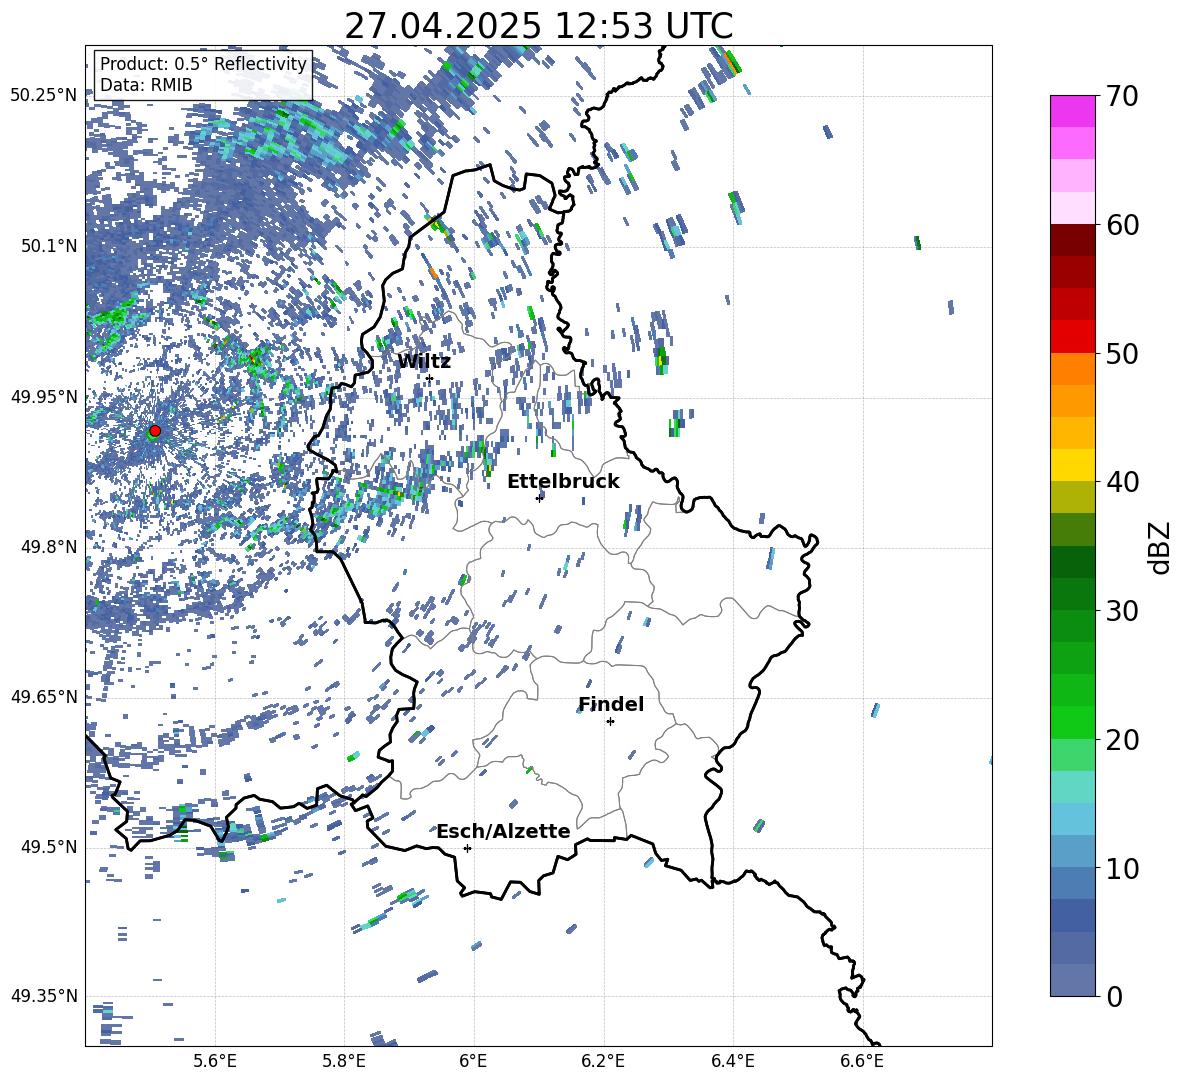Click the 49.95°N latitude label
This screenshot has height=1081, width=1184.
(44, 396)
